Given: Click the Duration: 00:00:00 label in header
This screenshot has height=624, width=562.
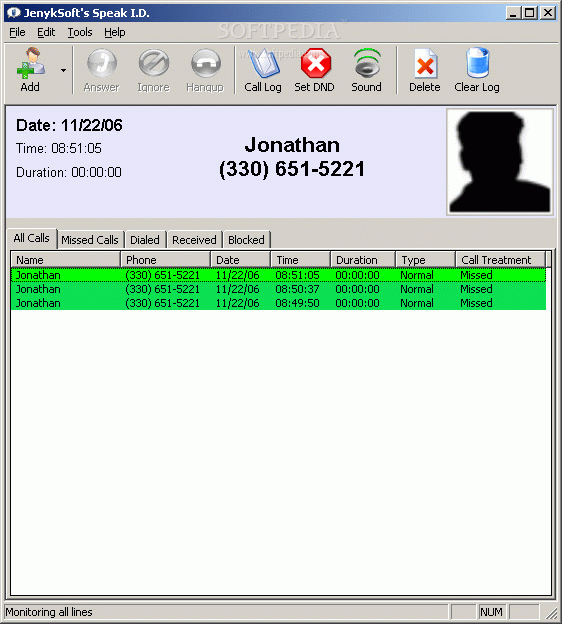Looking at the screenshot, I should [x=69, y=172].
